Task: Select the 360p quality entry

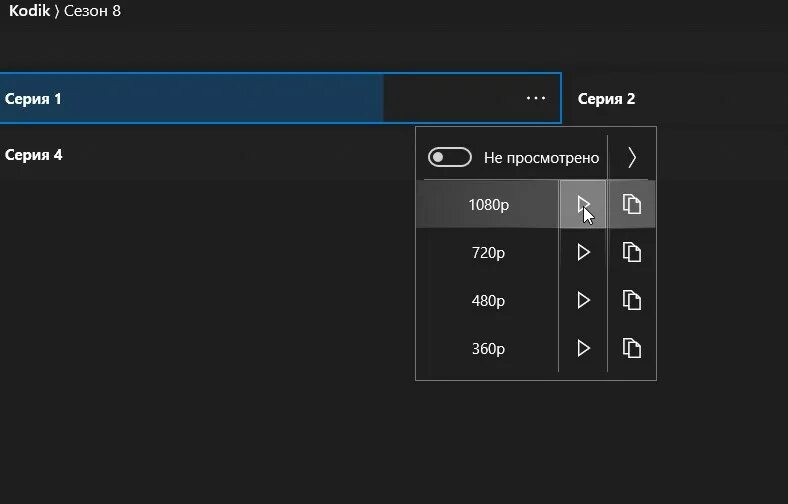Action: coord(488,349)
